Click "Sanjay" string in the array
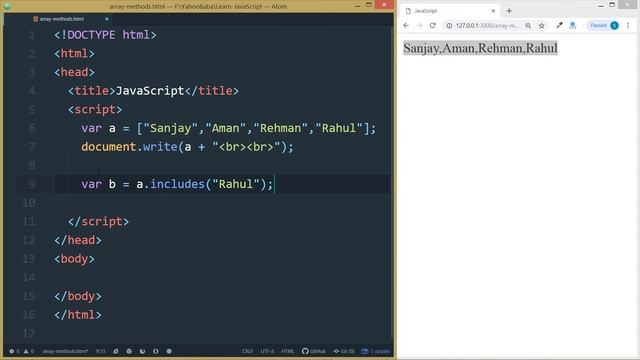This screenshot has height=360, width=640. coord(171,128)
